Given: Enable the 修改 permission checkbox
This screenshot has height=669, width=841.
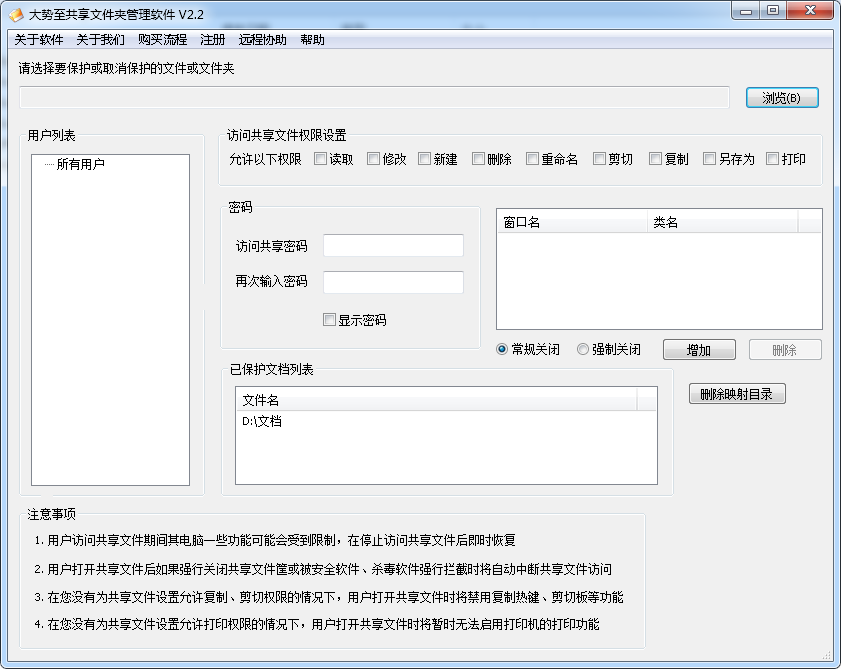Looking at the screenshot, I should pyautogui.click(x=374, y=159).
